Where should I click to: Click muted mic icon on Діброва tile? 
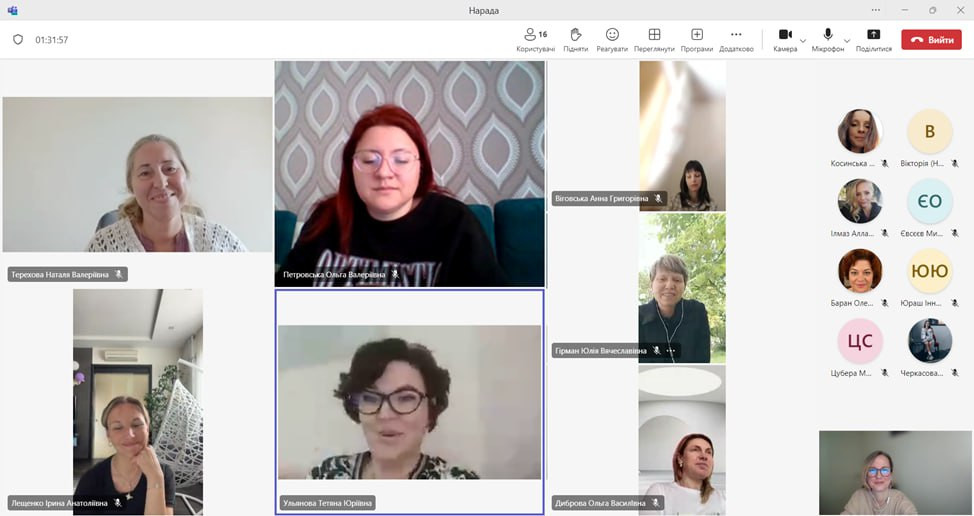655,503
